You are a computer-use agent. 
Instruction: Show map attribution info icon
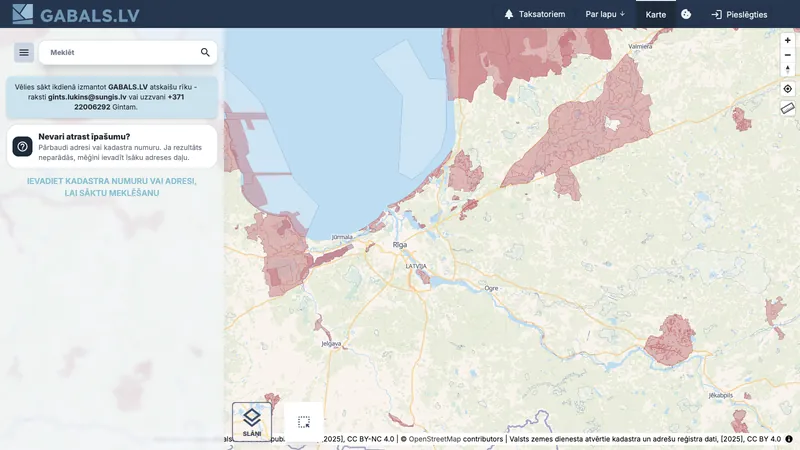point(789,439)
